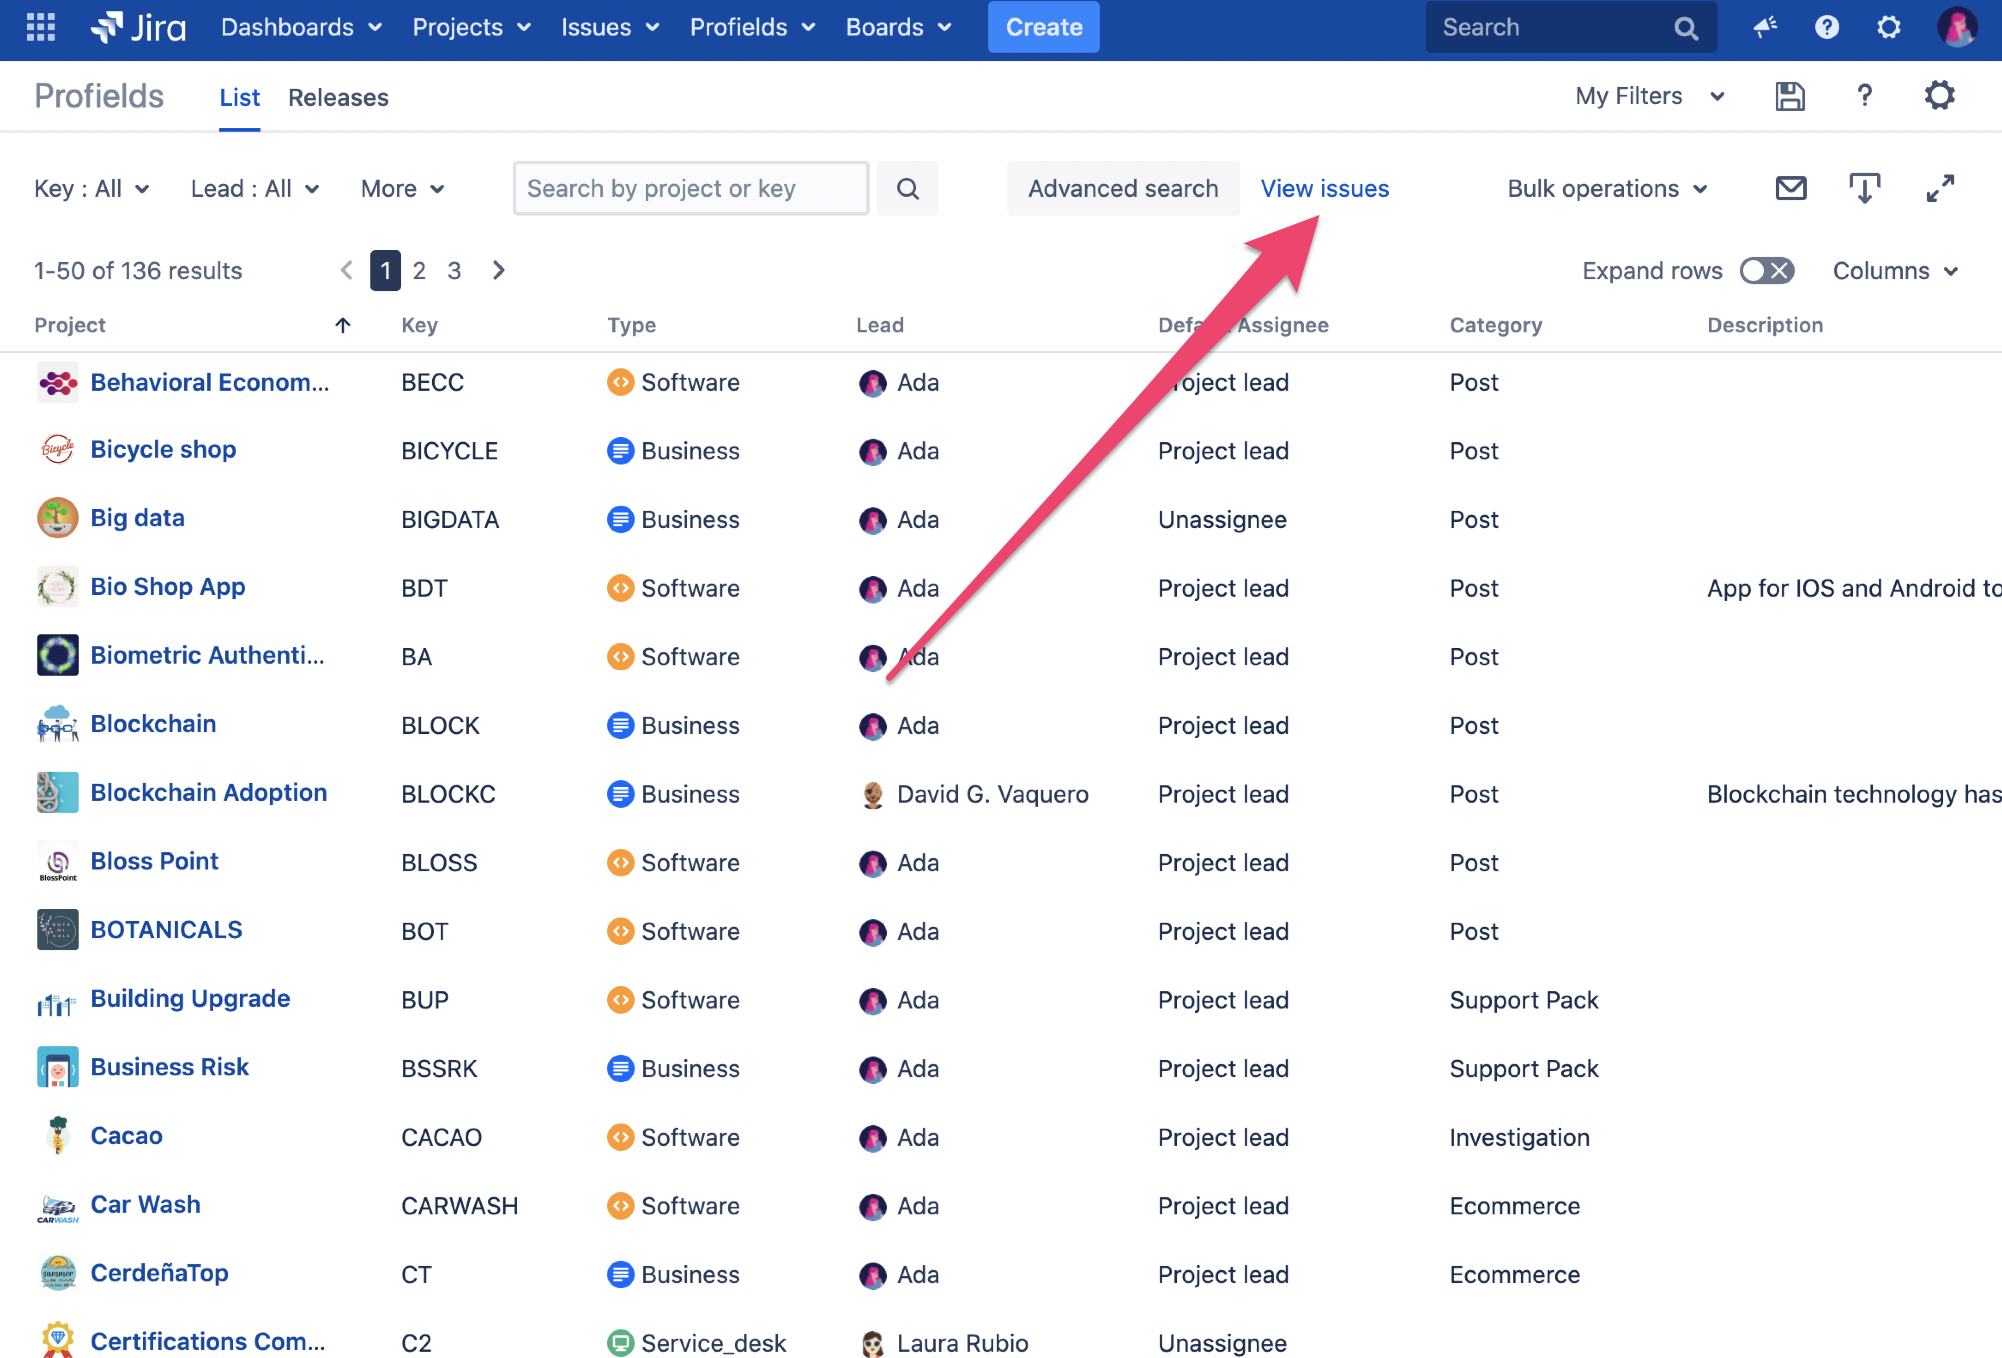Image resolution: width=2002 pixels, height=1358 pixels.
Task: Open the Lead: All filter dropdown
Action: (255, 188)
